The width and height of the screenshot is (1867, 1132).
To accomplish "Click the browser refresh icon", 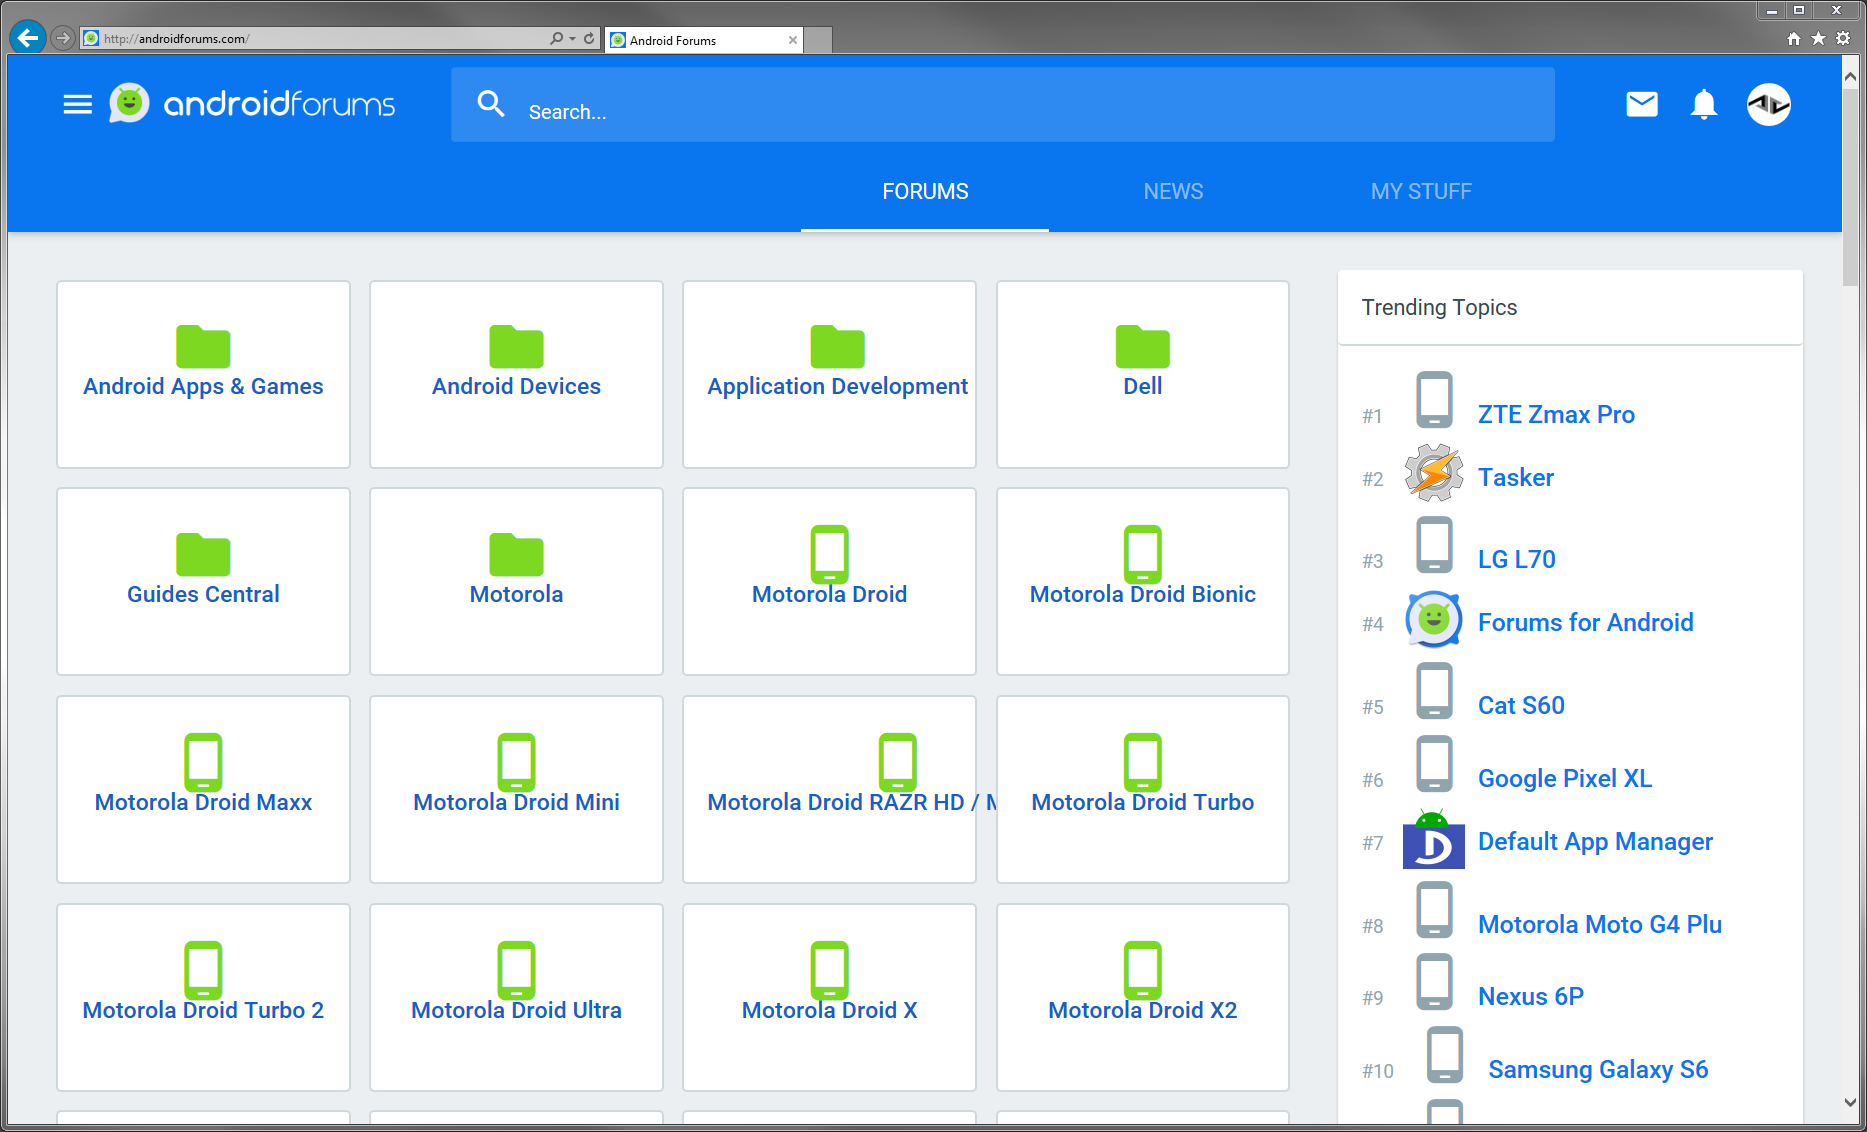I will (589, 38).
